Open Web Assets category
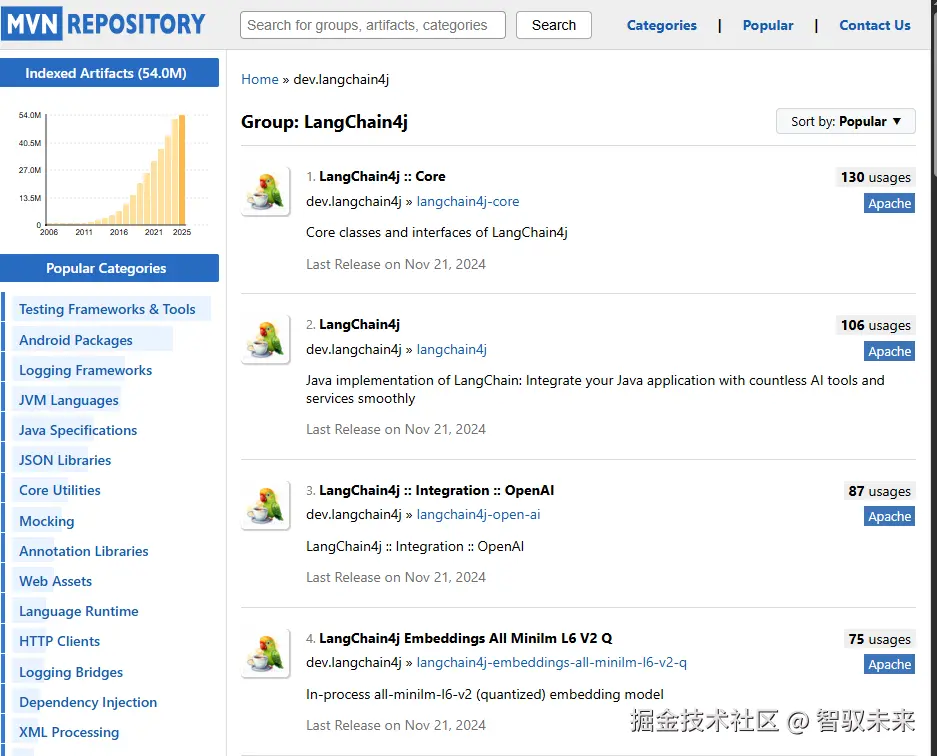 click(56, 581)
